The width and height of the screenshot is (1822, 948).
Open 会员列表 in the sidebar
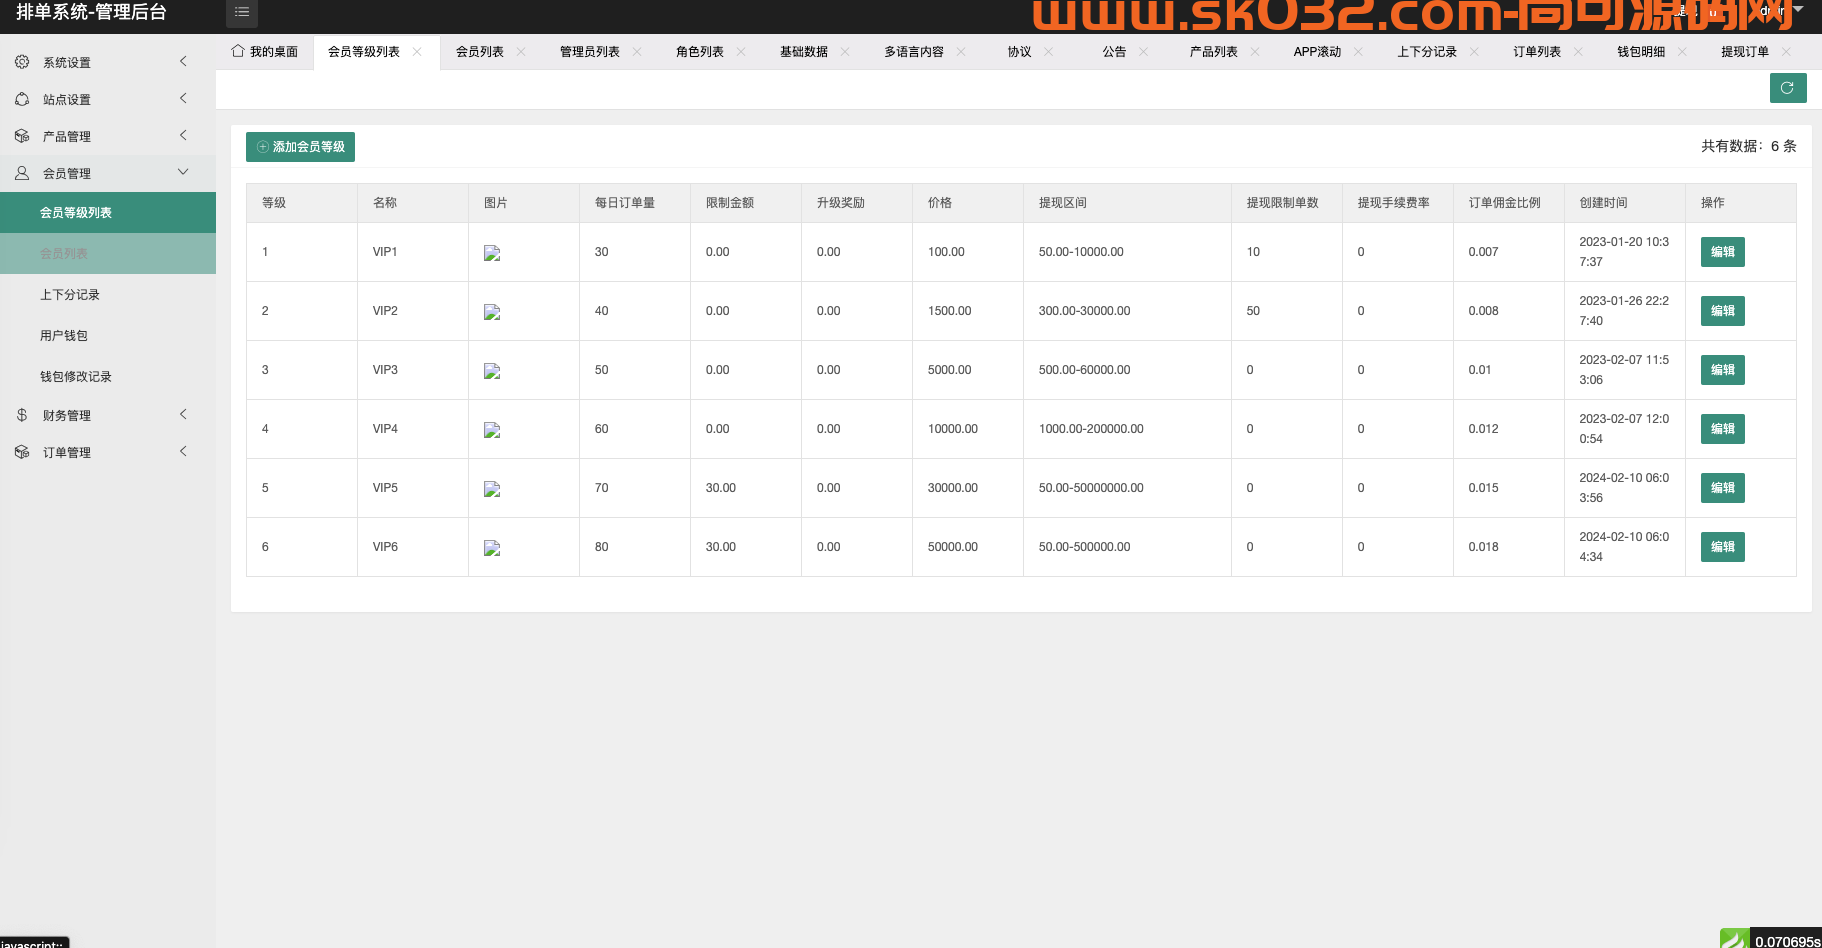tap(108, 254)
